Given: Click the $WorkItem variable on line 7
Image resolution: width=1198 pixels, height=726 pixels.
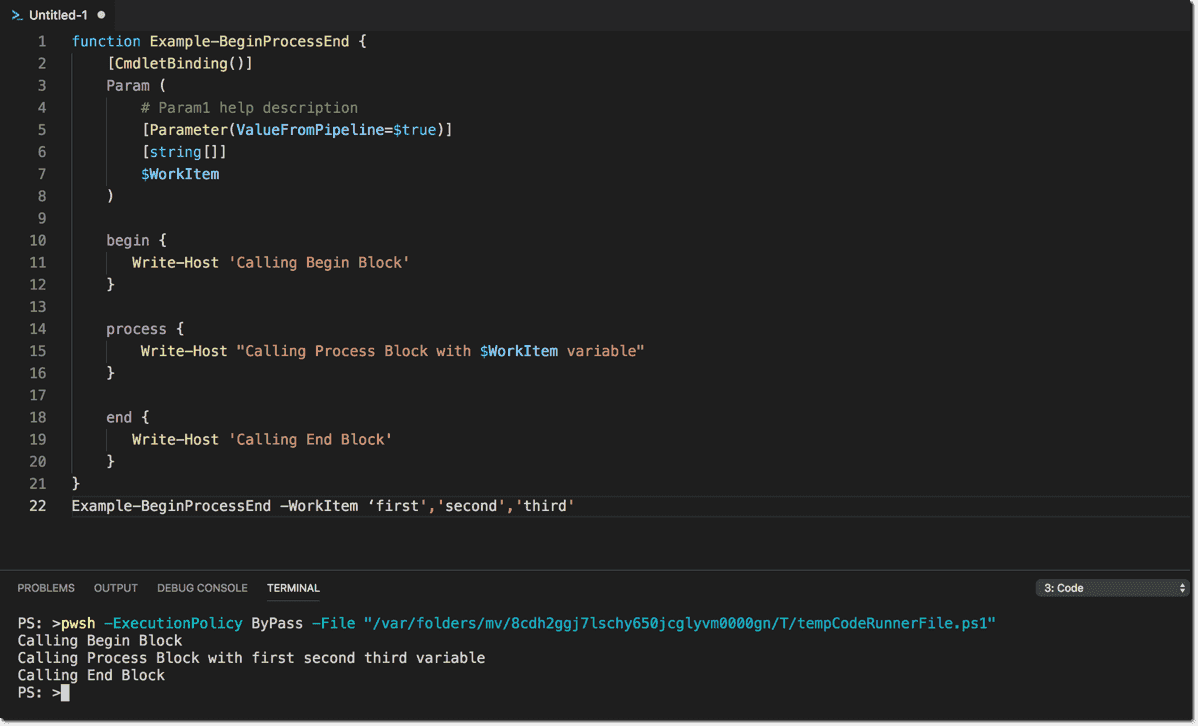Looking at the screenshot, I should click(180, 173).
